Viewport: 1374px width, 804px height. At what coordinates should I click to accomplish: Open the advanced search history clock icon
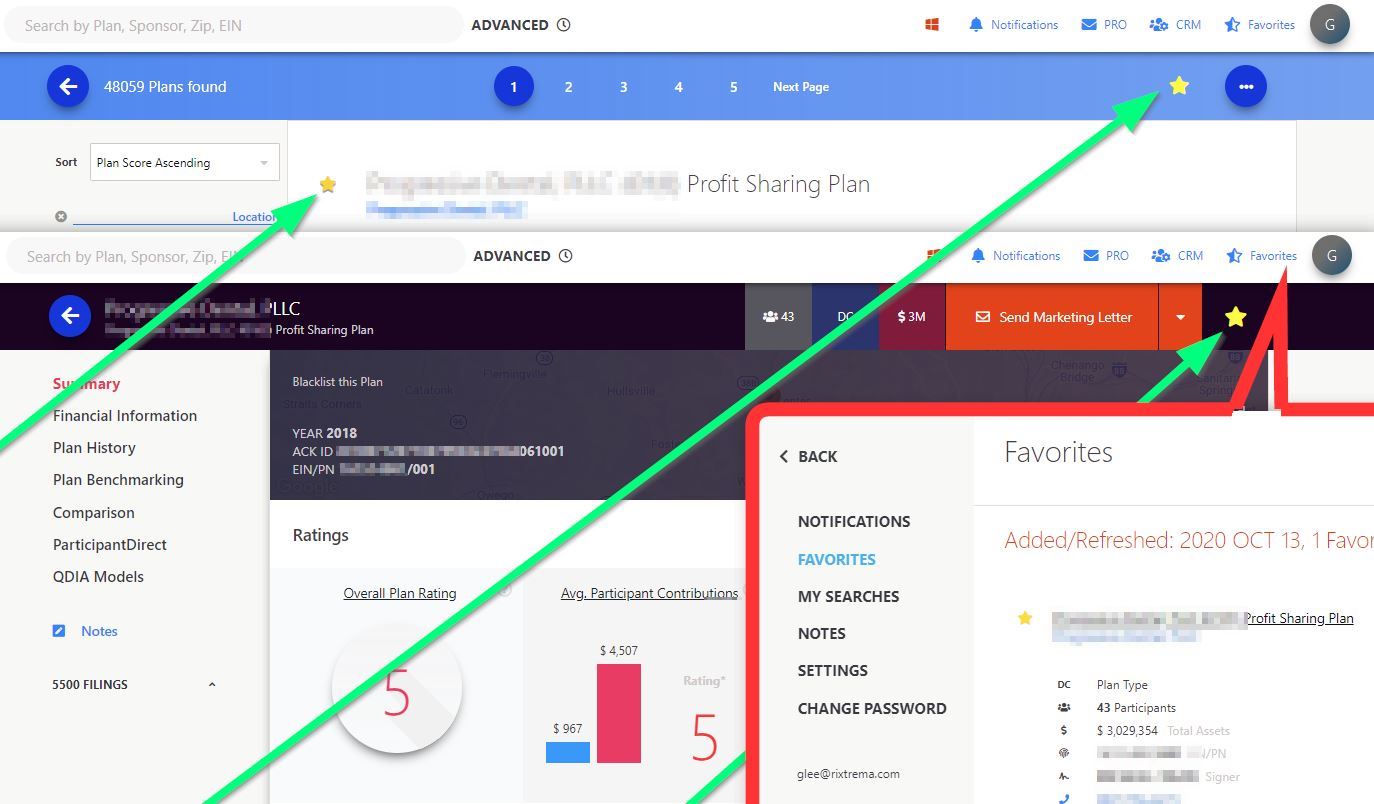tap(564, 25)
